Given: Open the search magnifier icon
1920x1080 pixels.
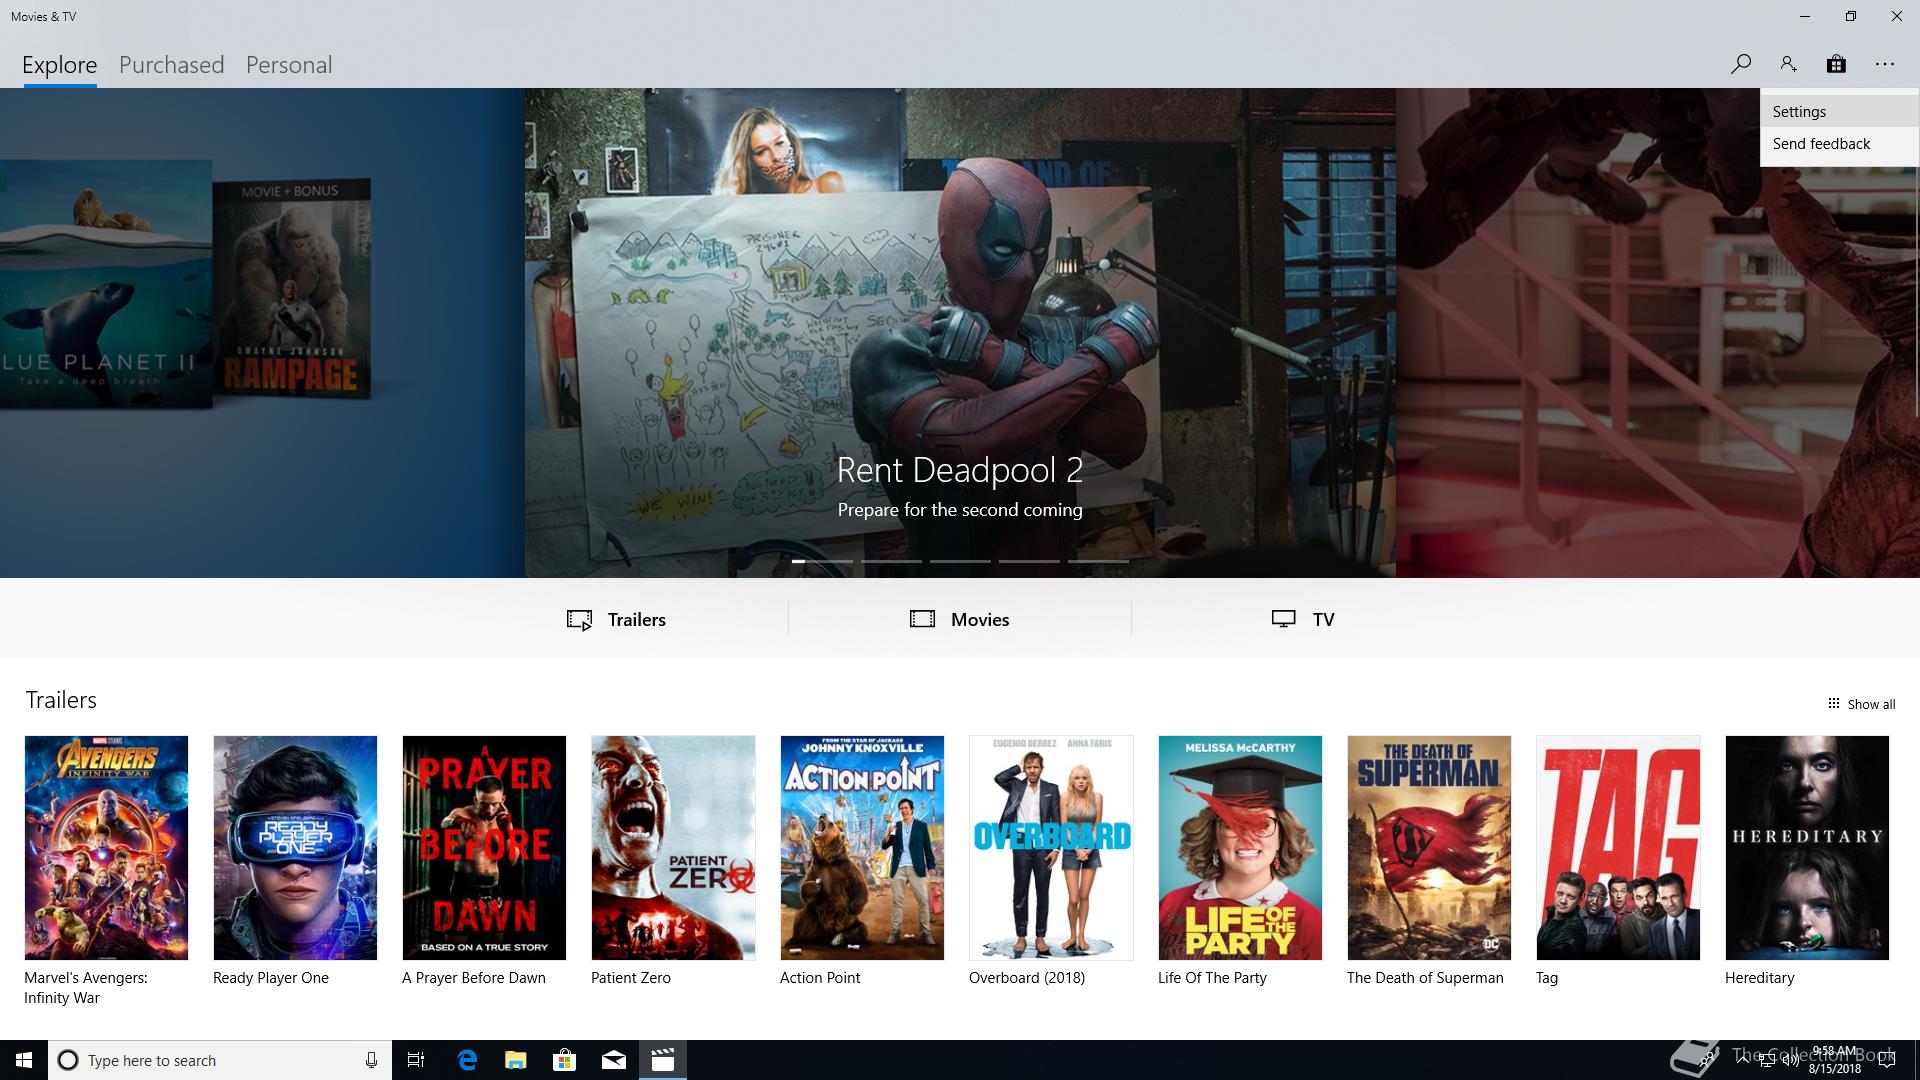Looking at the screenshot, I should (x=1740, y=64).
